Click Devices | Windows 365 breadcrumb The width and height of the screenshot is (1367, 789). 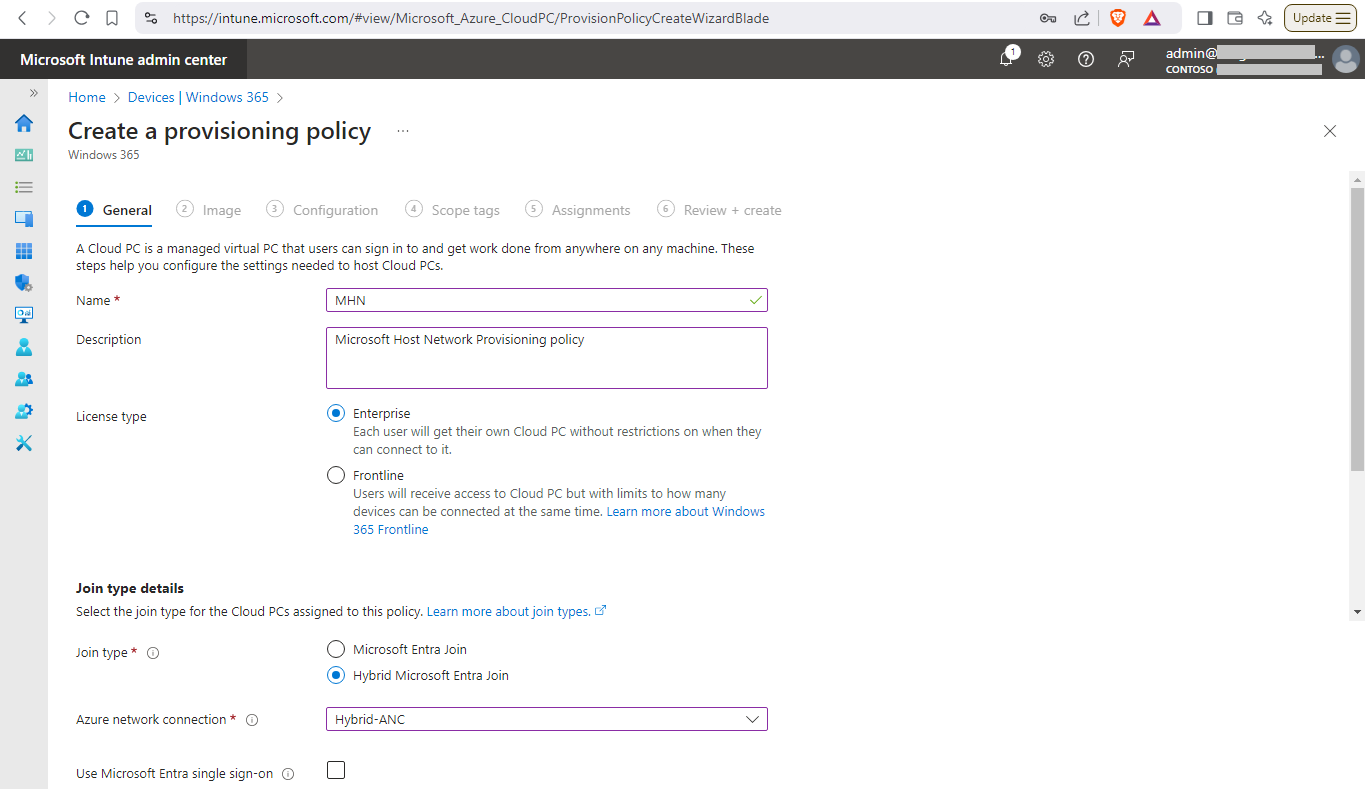coord(198,97)
